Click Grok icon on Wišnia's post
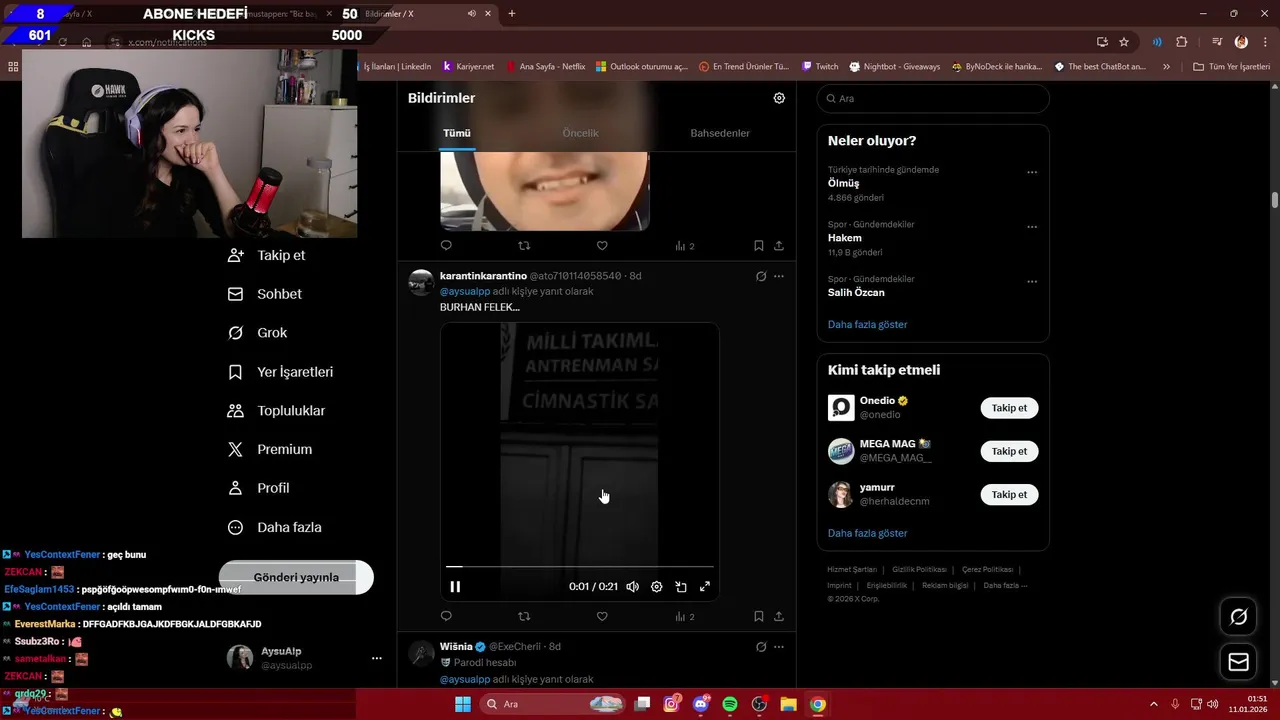This screenshot has height=720, width=1280. click(x=761, y=647)
